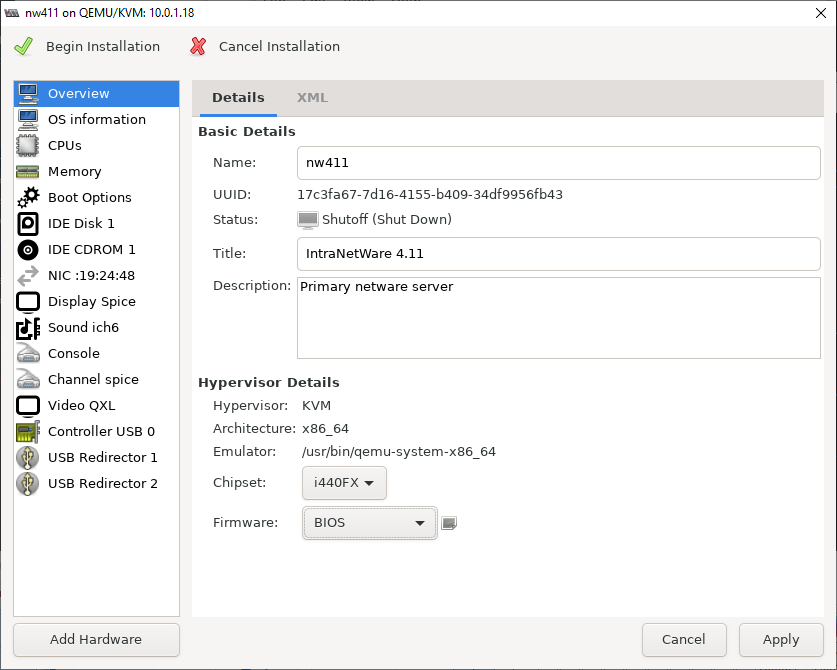Select the Console serial port icon
The height and width of the screenshot is (670, 837).
tap(28, 353)
